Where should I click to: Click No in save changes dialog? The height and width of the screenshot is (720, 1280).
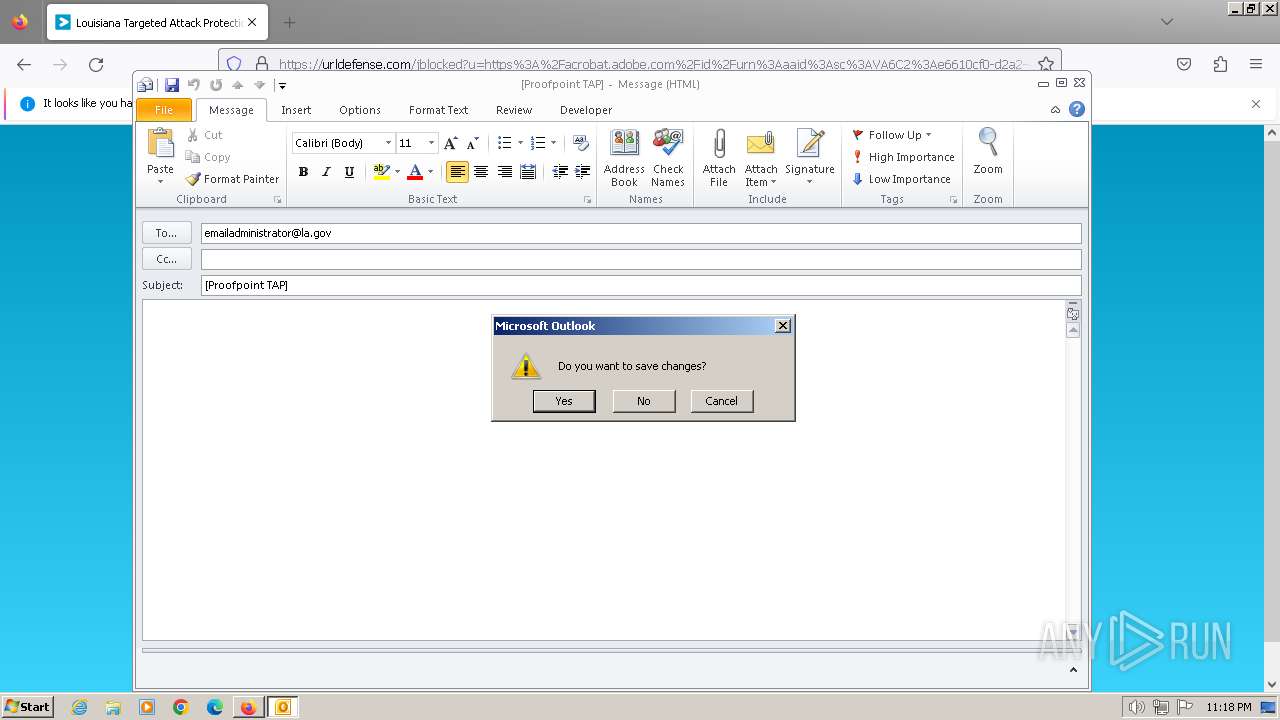[643, 401]
